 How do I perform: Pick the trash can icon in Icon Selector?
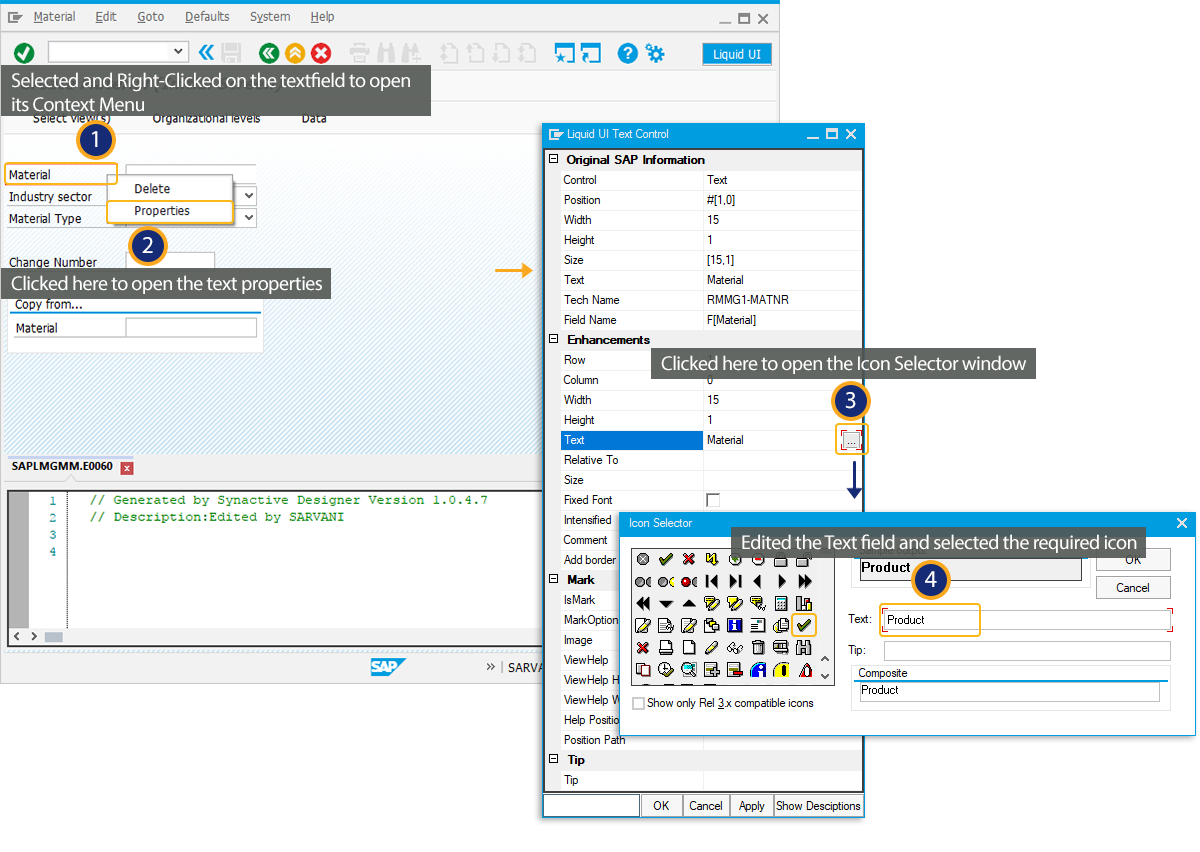click(758, 647)
